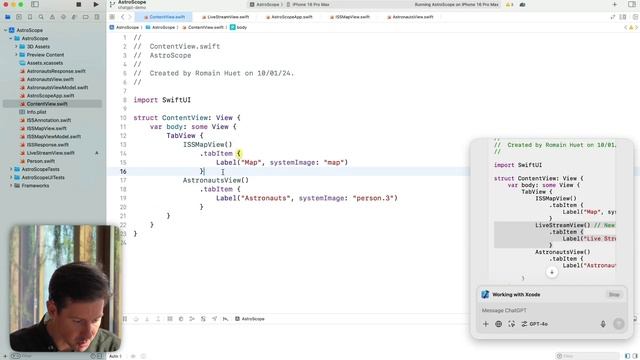This screenshot has height=360, width=640.
Task: Expand the AstroScopeUITests group
Action: (11, 178)
